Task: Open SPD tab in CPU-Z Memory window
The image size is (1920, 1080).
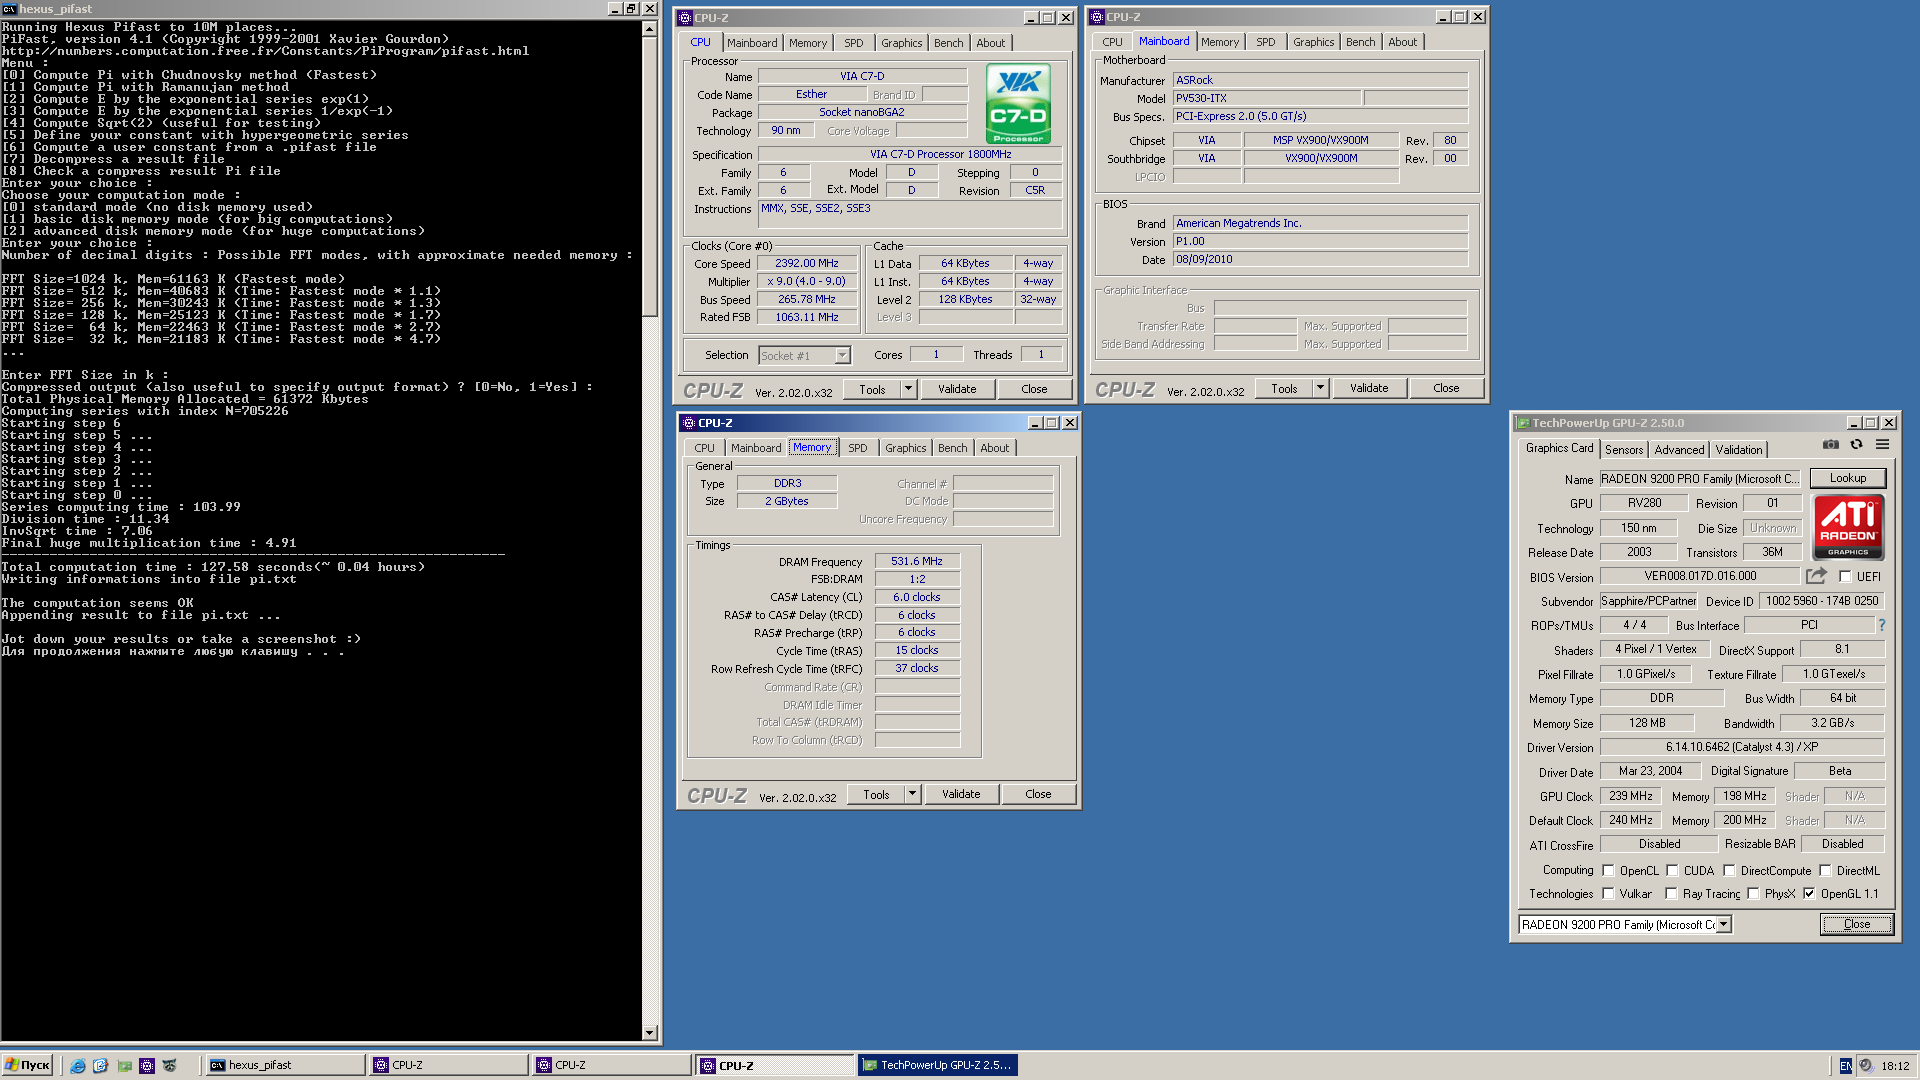Action: pyautogui.click(x=857, y=448)
